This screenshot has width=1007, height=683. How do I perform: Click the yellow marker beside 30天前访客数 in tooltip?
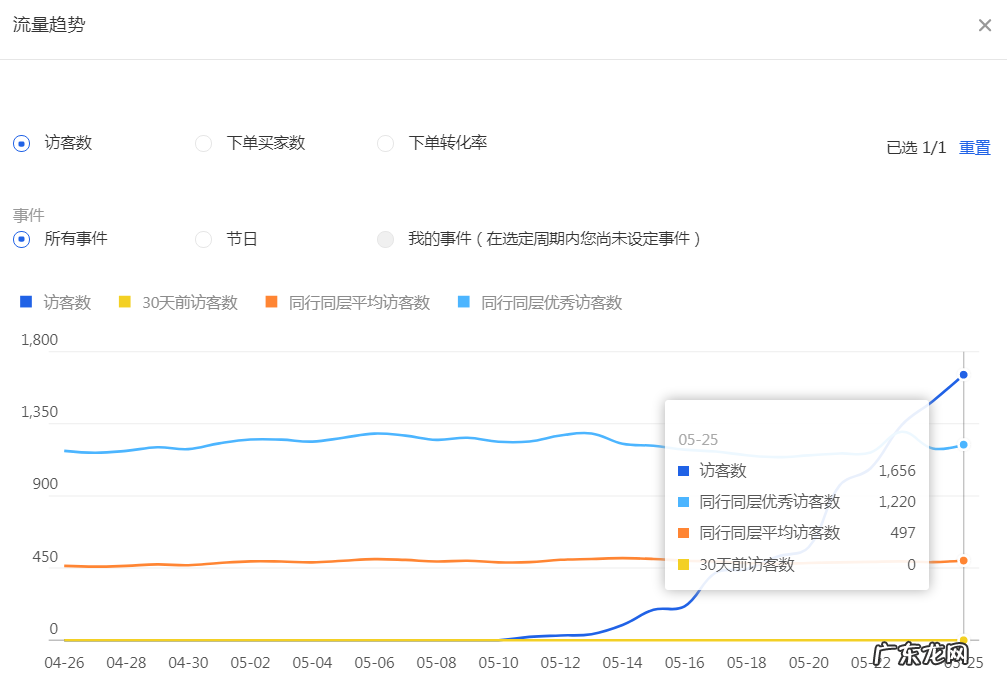[x=683, y=563]
